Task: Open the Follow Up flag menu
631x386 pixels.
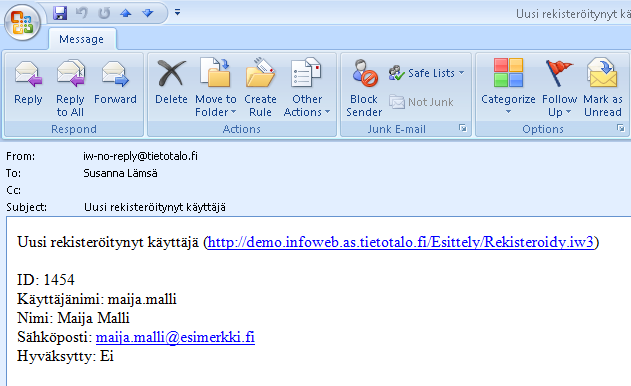Action: (x=559, y=88)
